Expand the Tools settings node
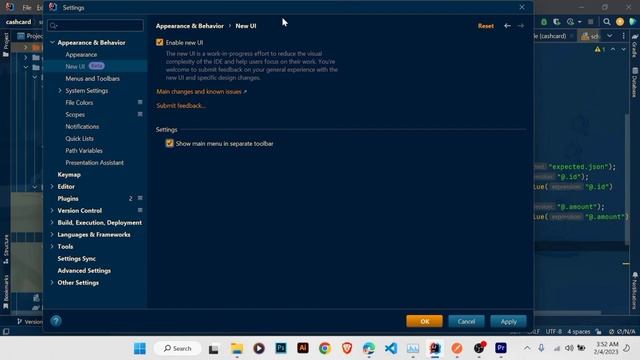Screen dimensions: 640x360 coord(52,247)
